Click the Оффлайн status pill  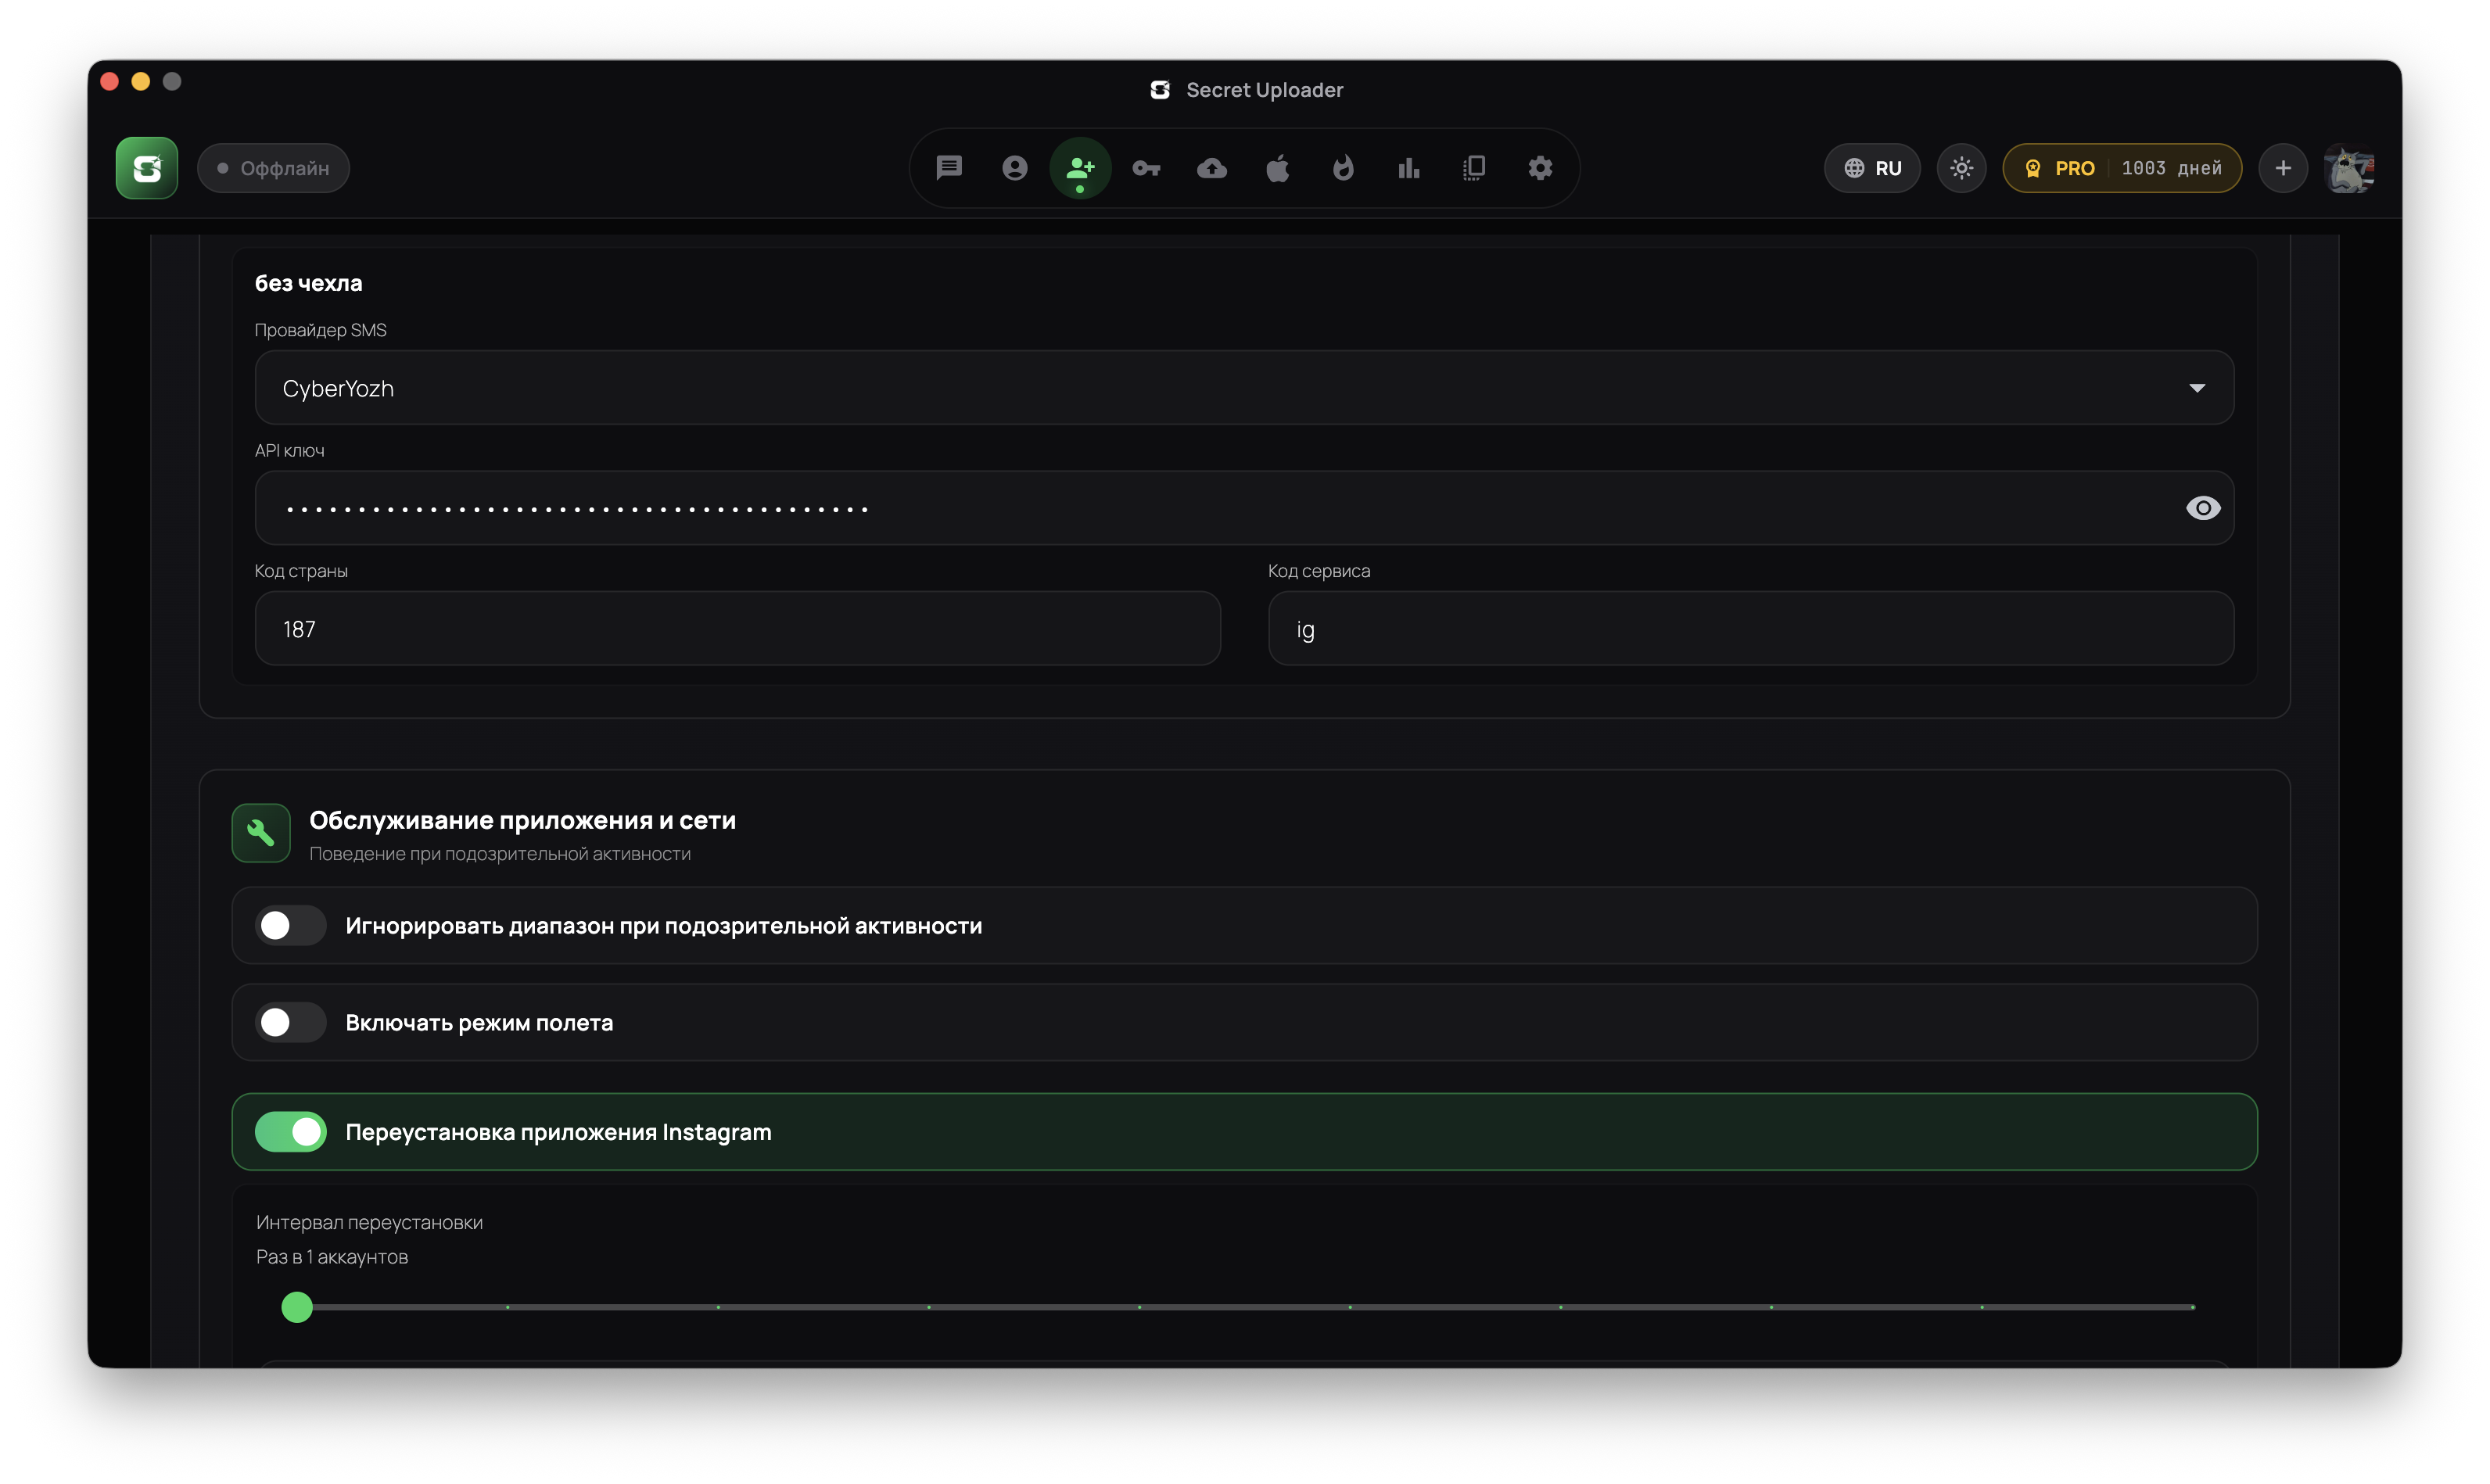point(273,168)
